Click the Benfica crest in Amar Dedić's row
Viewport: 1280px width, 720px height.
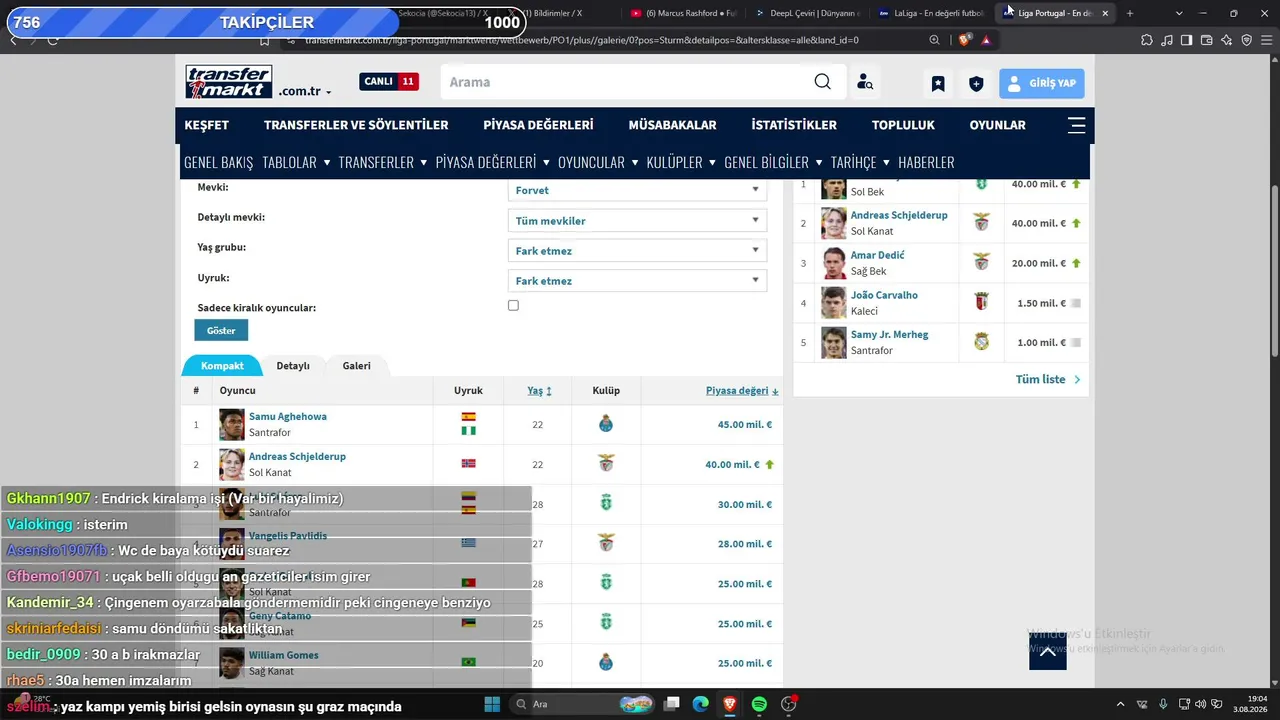point(981,262)
